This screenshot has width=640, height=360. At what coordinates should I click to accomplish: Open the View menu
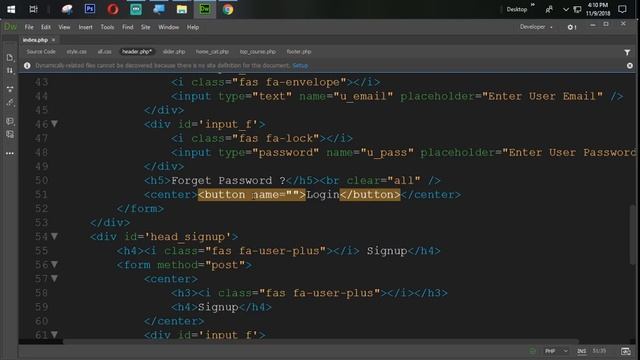[x=64, y=27]
